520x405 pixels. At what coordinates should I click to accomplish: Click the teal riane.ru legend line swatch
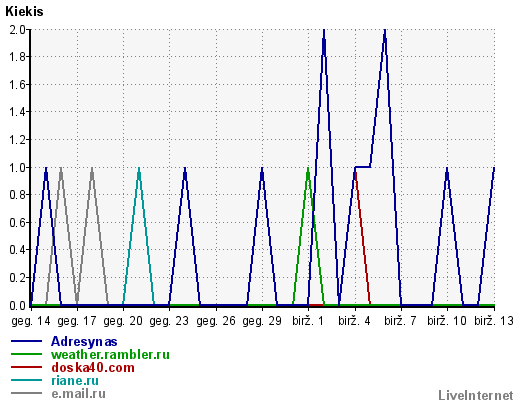tap(27, 380)
